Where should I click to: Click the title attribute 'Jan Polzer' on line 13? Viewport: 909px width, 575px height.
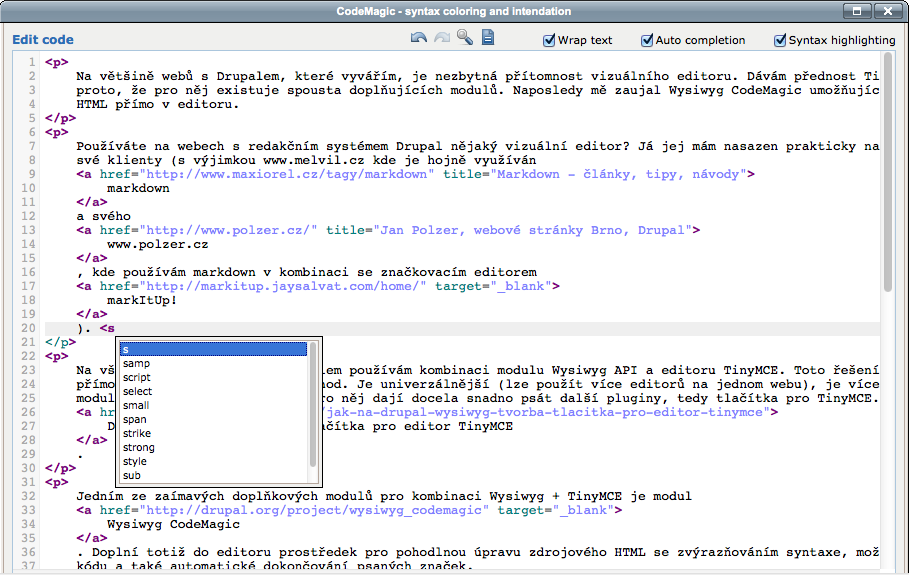[x=509, y=230]
